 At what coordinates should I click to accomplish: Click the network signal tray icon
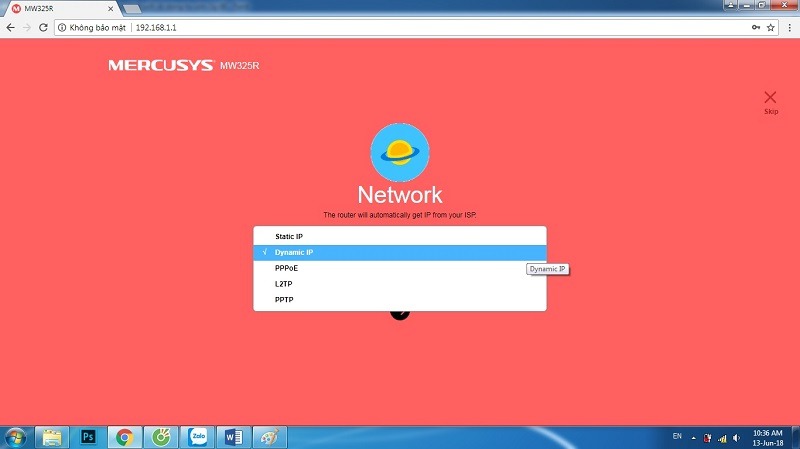tap(722, 438)
